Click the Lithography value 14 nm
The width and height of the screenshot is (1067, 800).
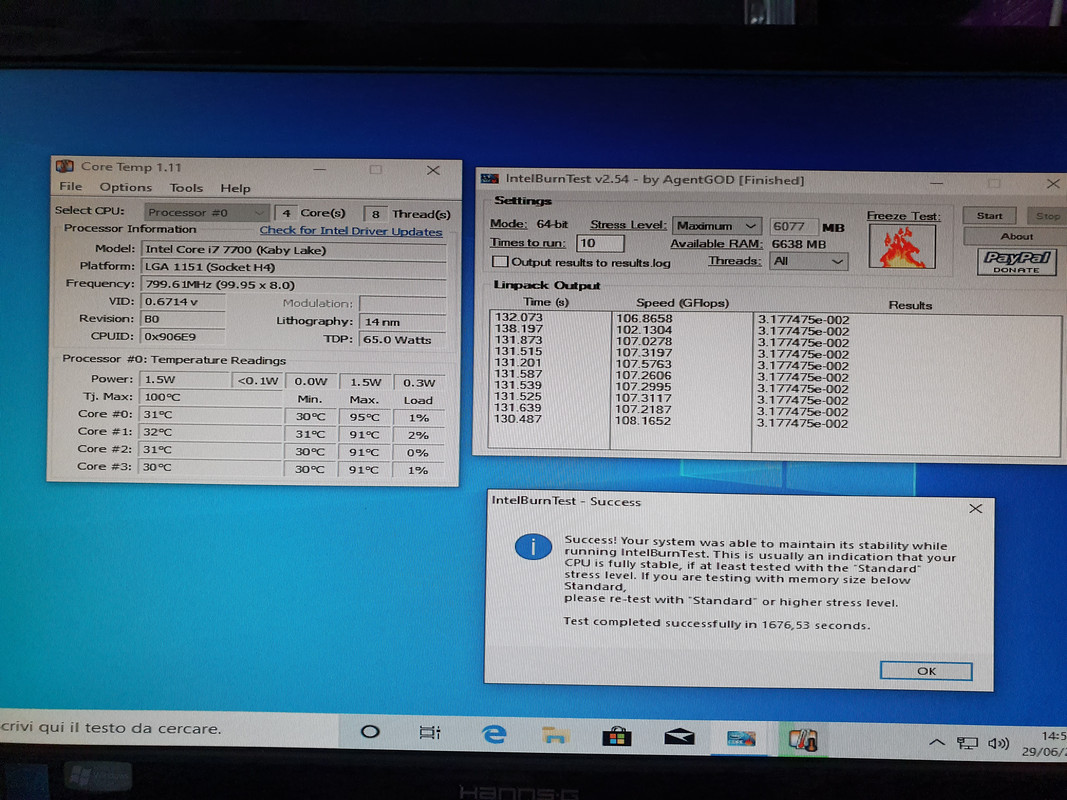[402, 322]
